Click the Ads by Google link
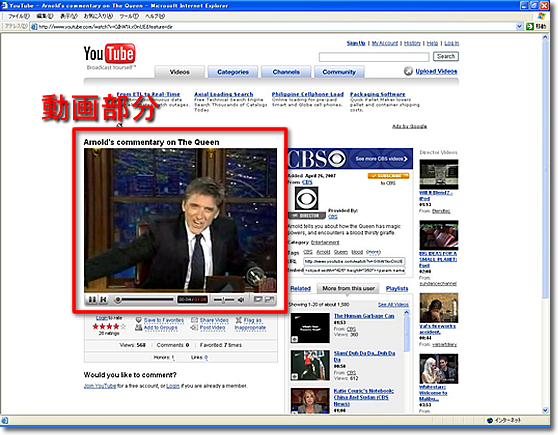This screenshot has width=558, height=435. coord(409,126)
